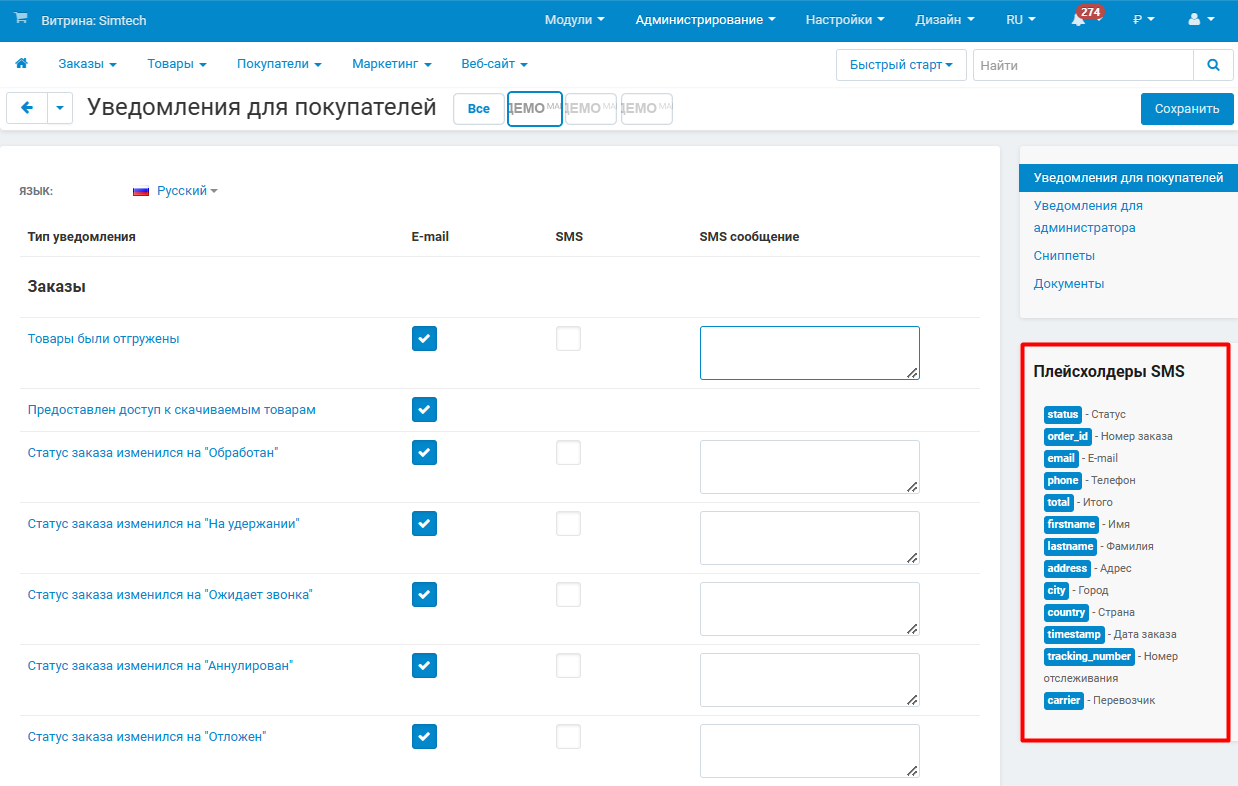Go to the home dashboard icon
Screen dimensions: 1238x786
[21, 64]
